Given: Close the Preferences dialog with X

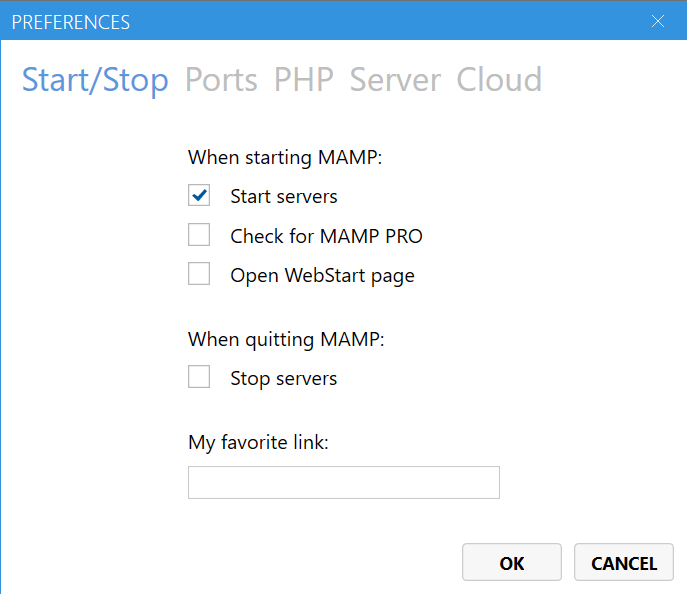Looking at the screenshot, I should pyautogui.click(x=658, y=21).
